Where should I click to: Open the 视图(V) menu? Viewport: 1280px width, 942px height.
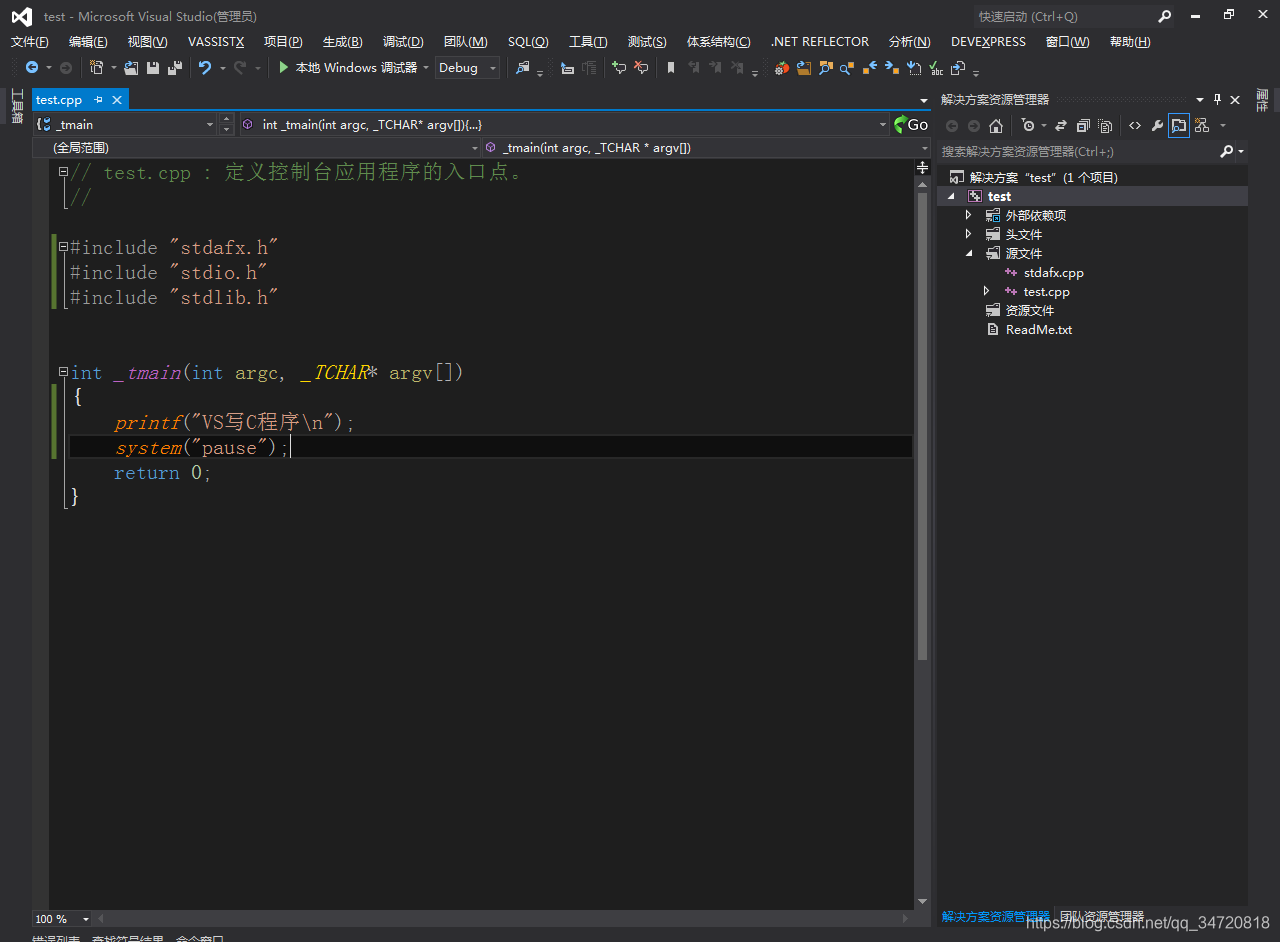(x=147, y=41)
